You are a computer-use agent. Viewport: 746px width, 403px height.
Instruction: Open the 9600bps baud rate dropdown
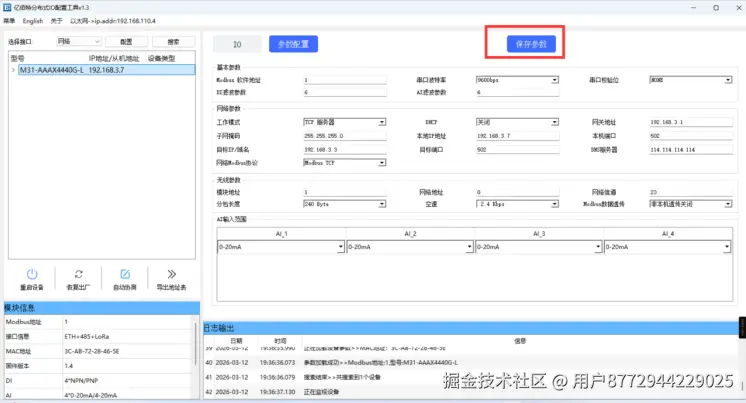tap(517, 80)
